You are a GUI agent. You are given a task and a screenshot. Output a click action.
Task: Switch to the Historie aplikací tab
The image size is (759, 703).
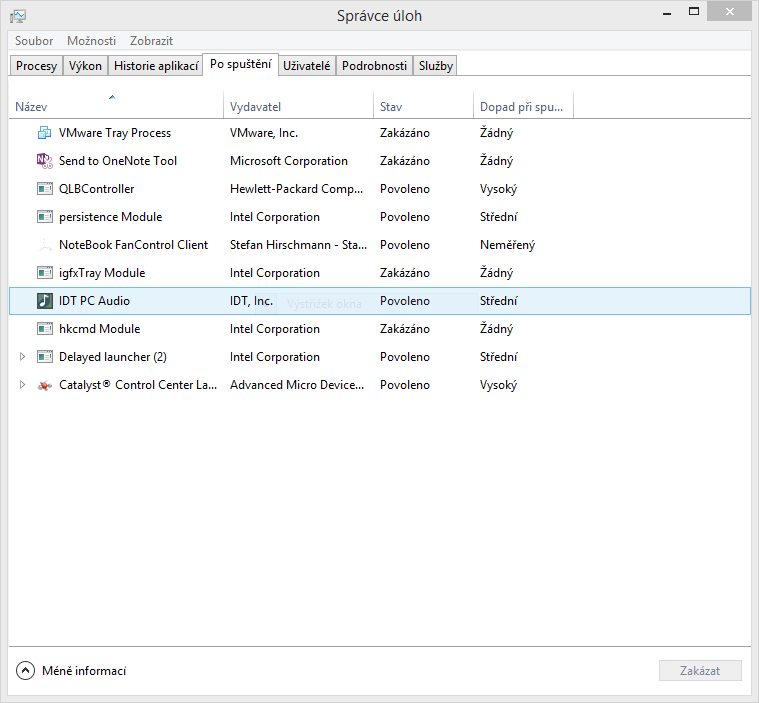(x=156, y=66)
